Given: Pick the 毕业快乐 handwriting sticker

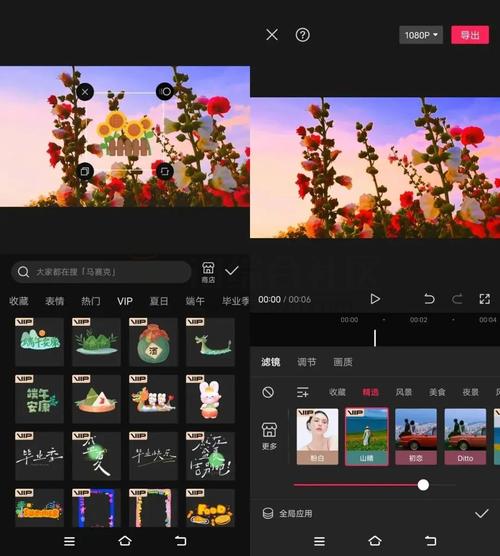Looking at the screenshot, I should (153, 456).
